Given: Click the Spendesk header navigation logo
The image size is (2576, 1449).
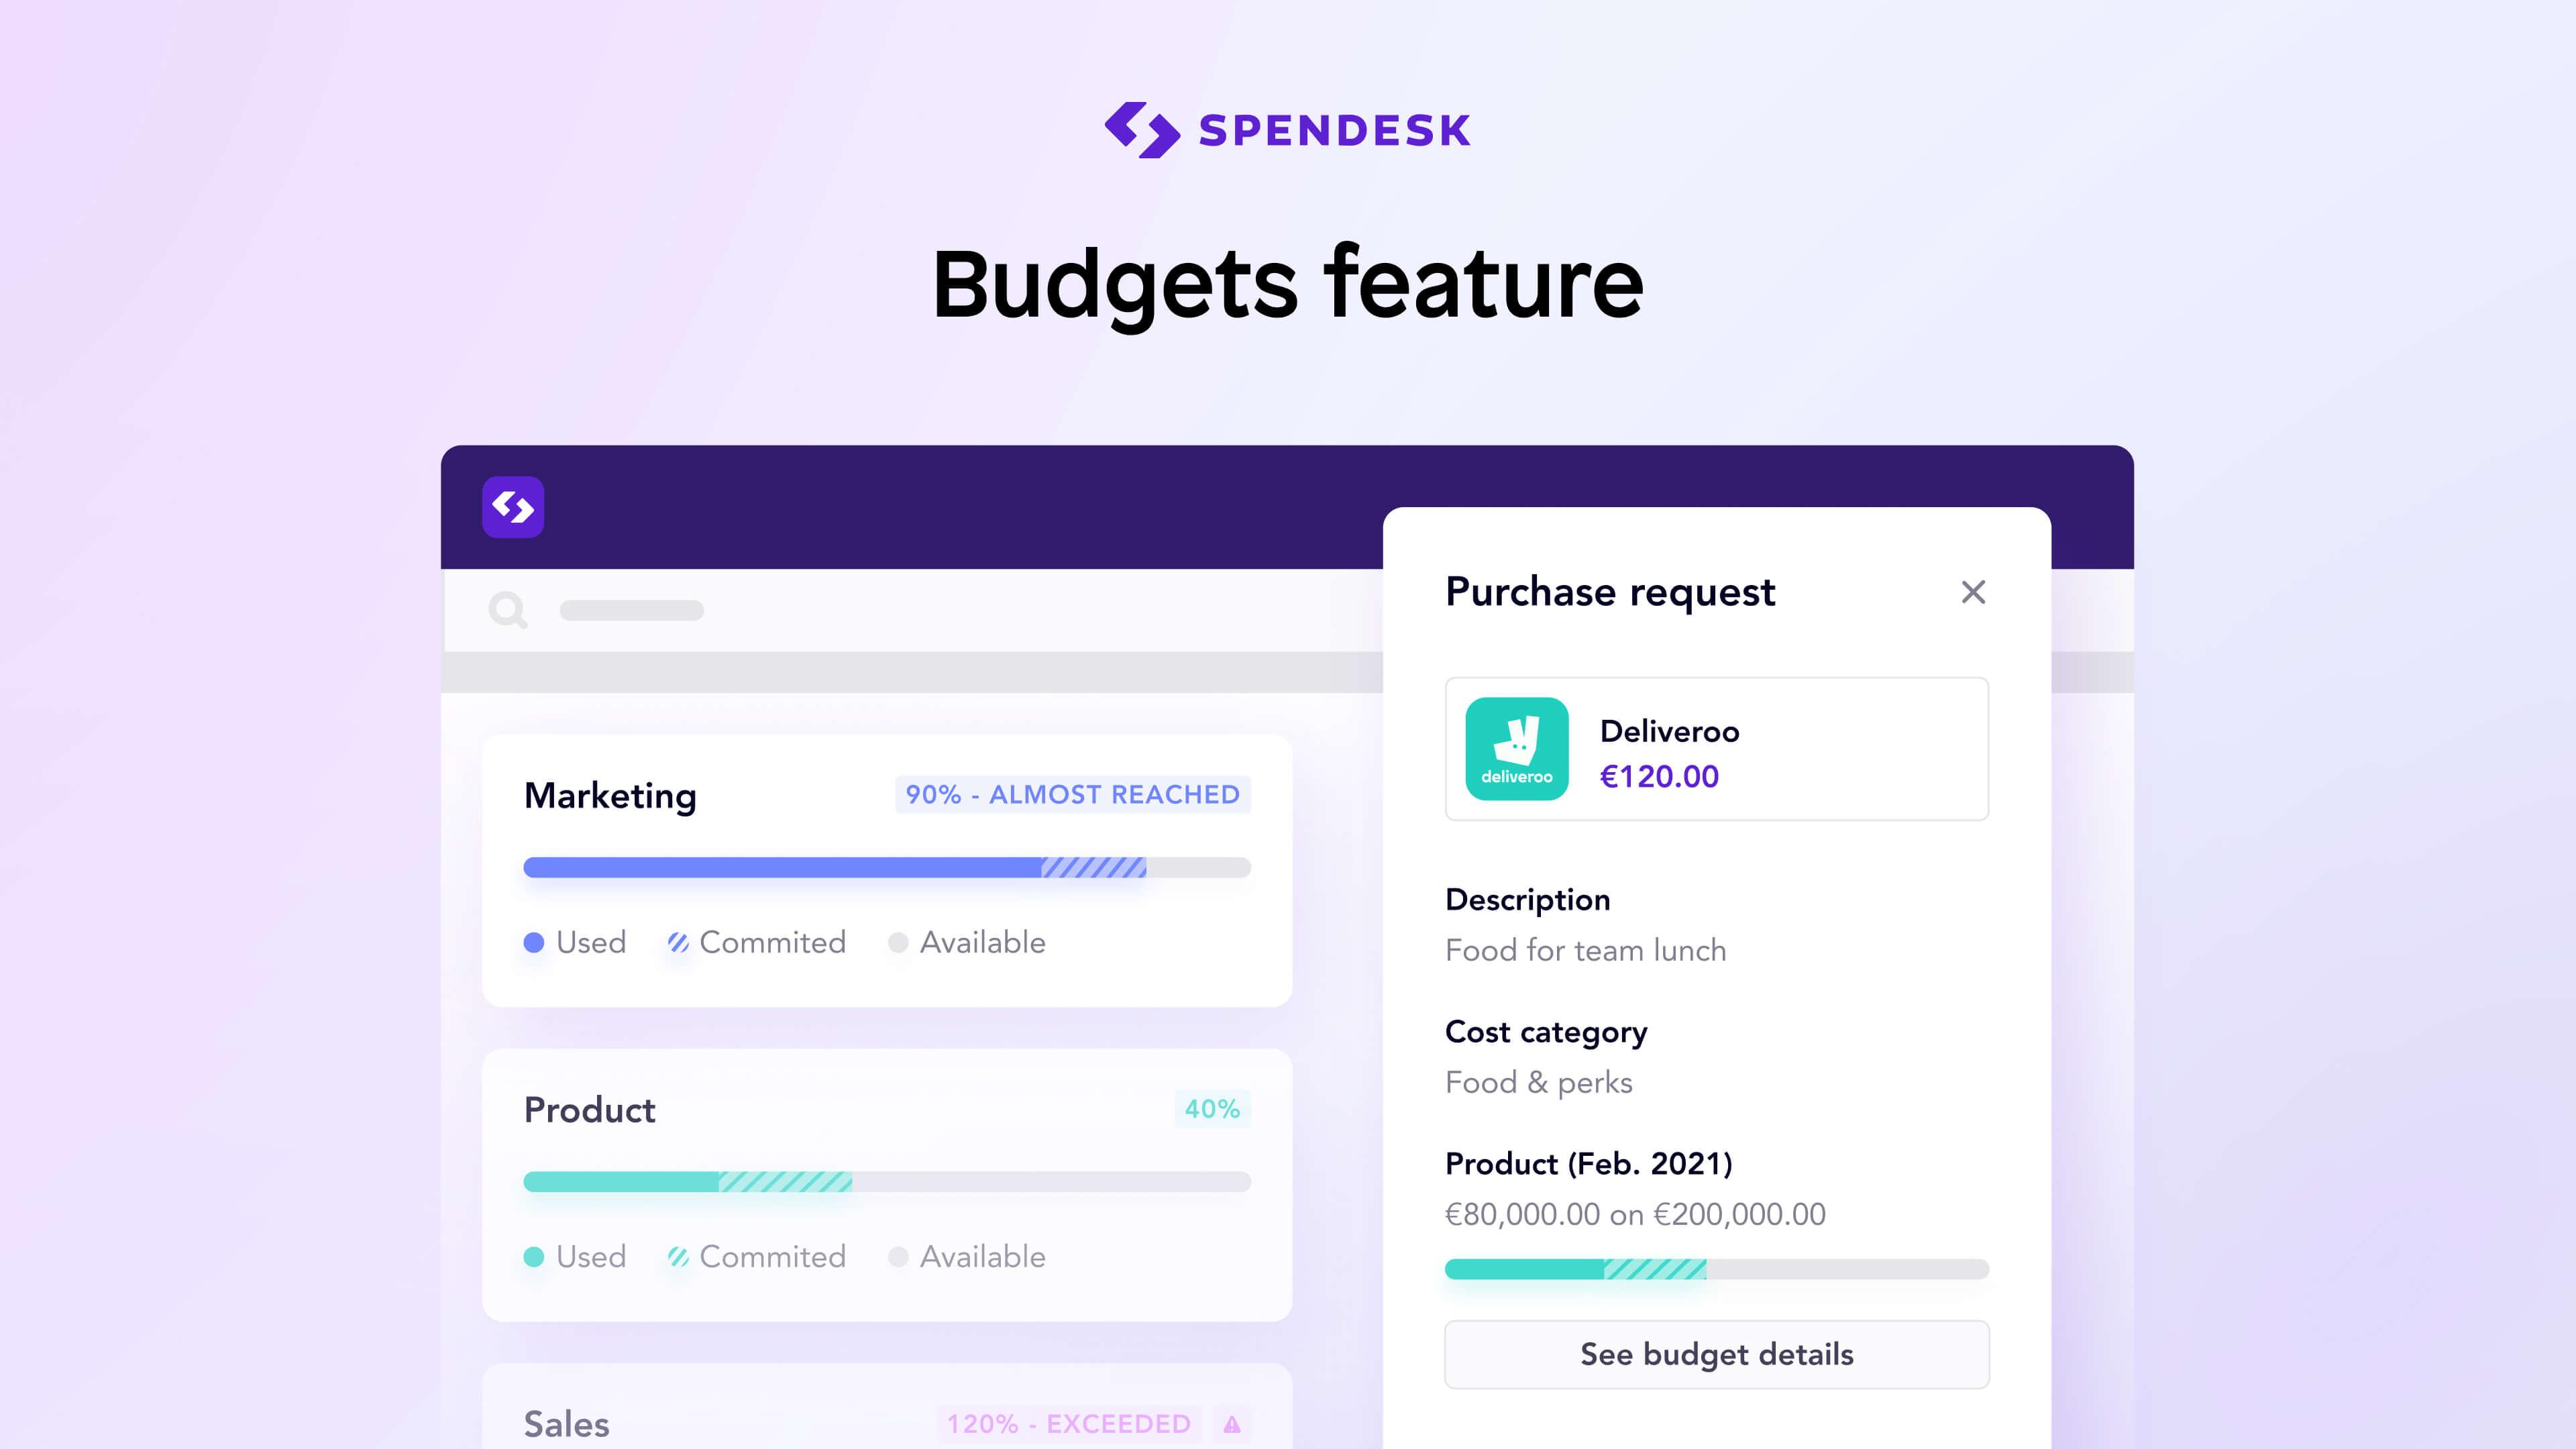Looking at the screenshot, I should 515,508.
